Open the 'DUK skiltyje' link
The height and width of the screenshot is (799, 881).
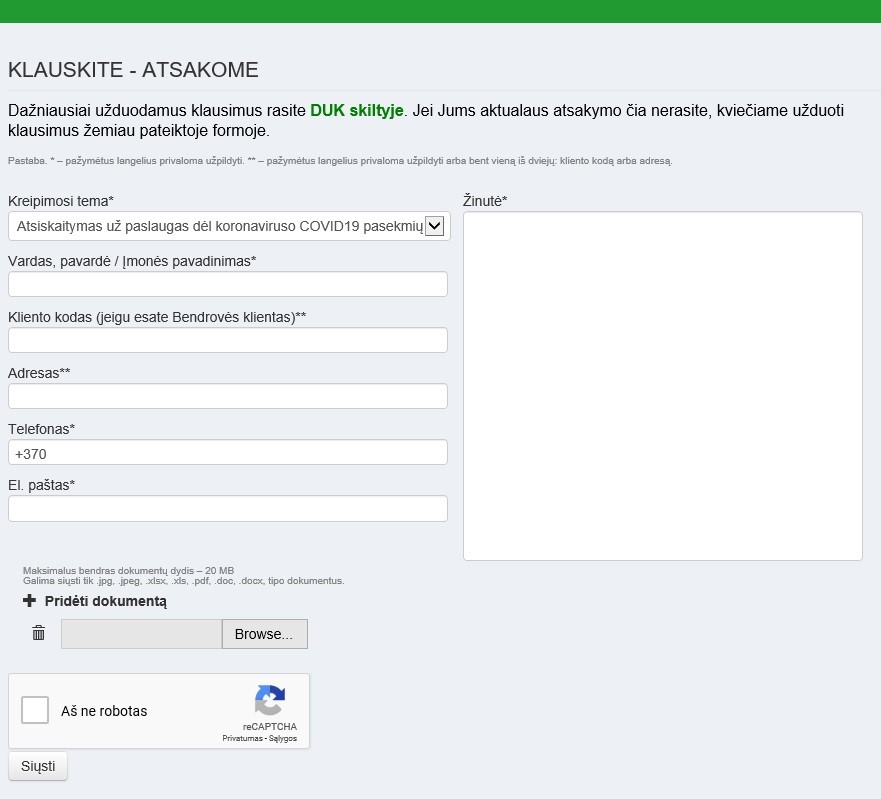357,110
